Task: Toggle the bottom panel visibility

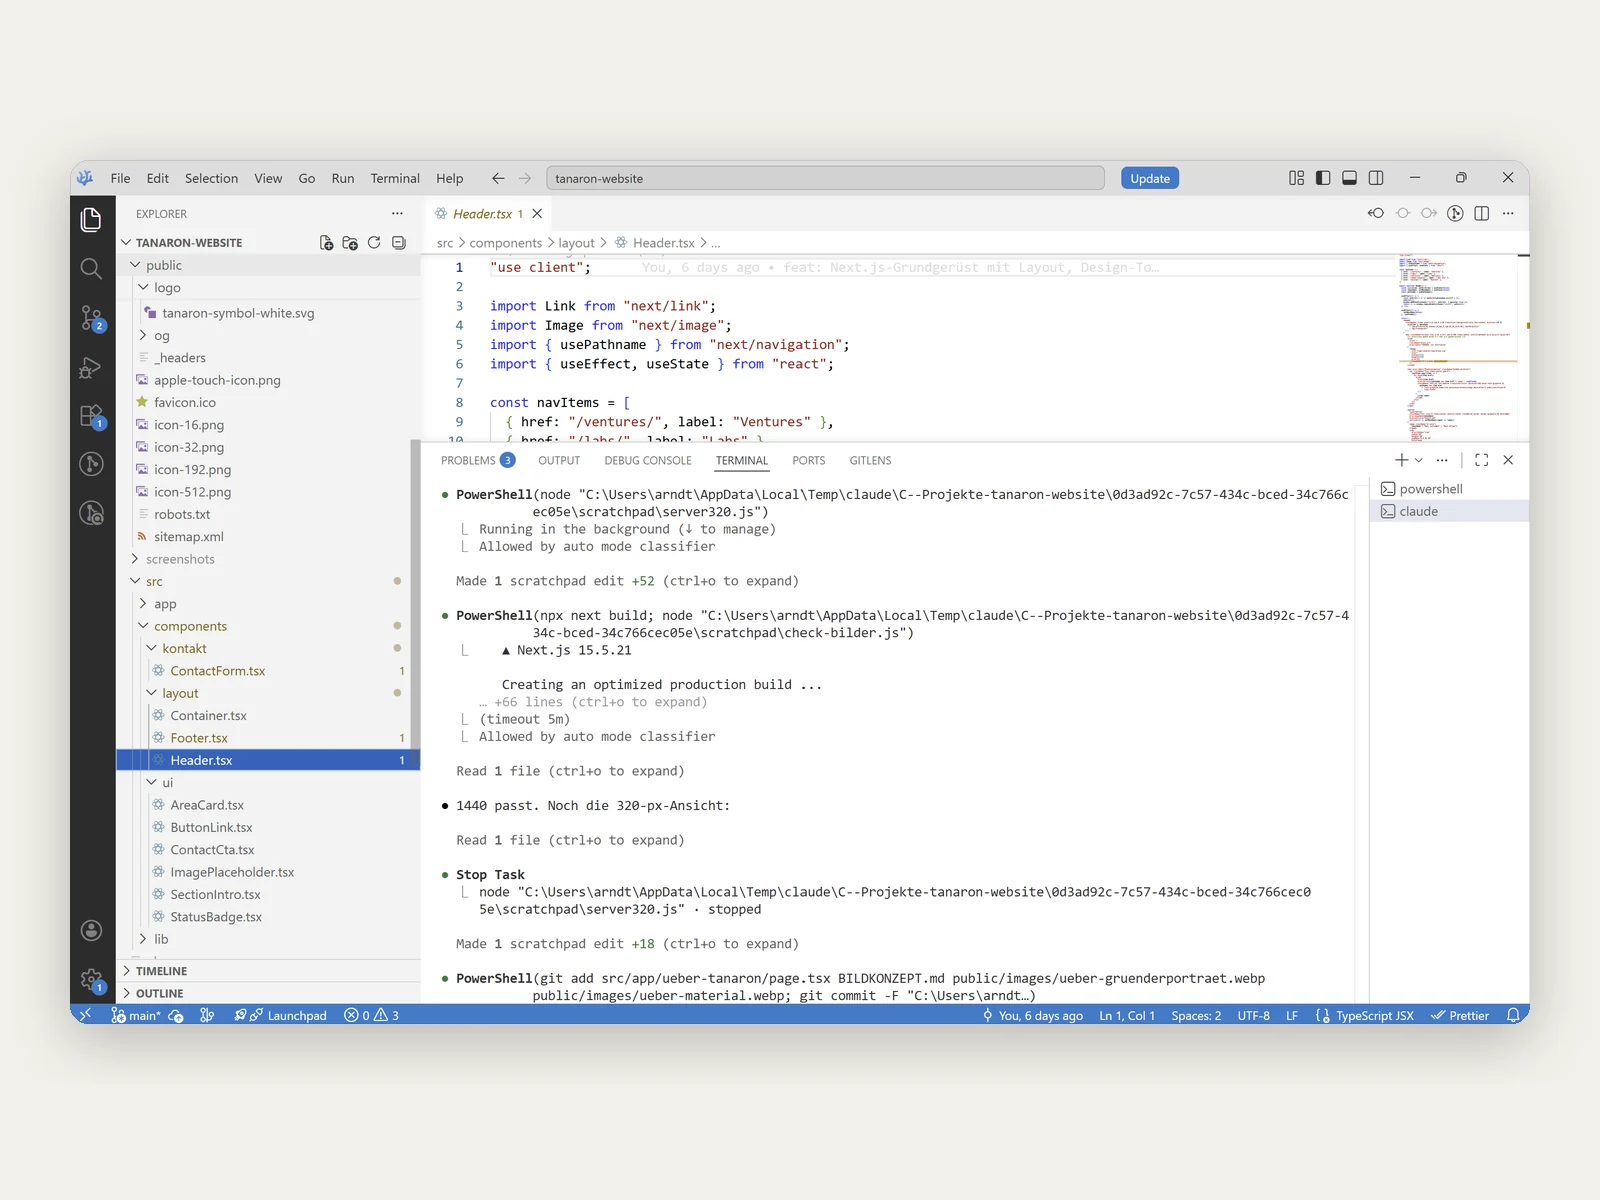Action: point(1349,178)
